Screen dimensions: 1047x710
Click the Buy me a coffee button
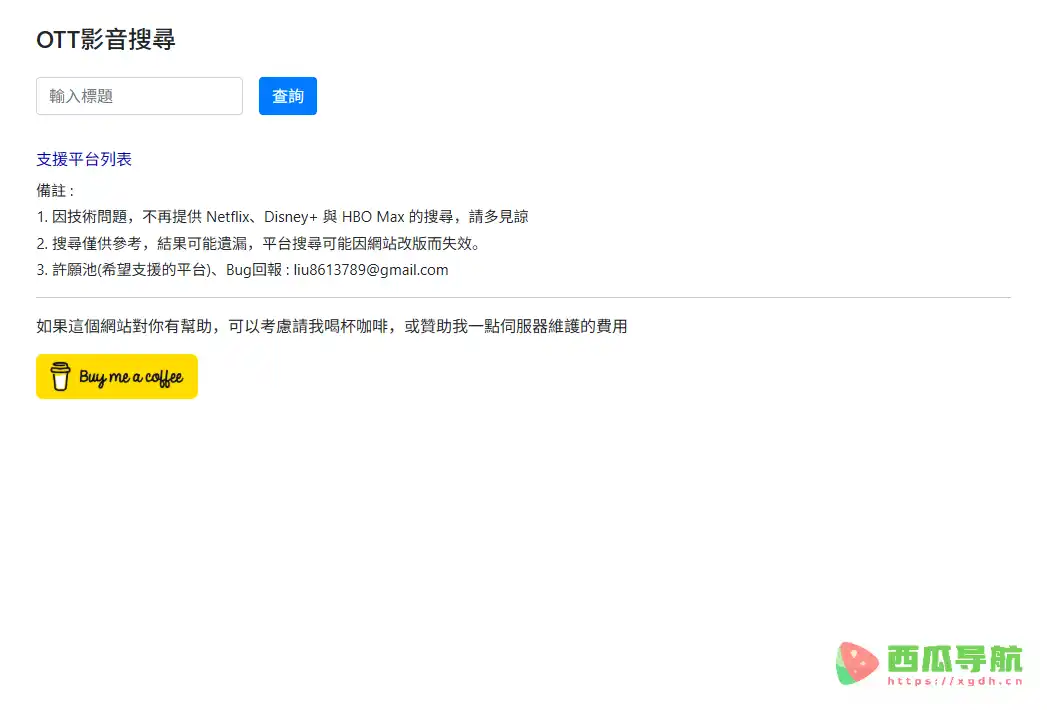tap(117, 377)
